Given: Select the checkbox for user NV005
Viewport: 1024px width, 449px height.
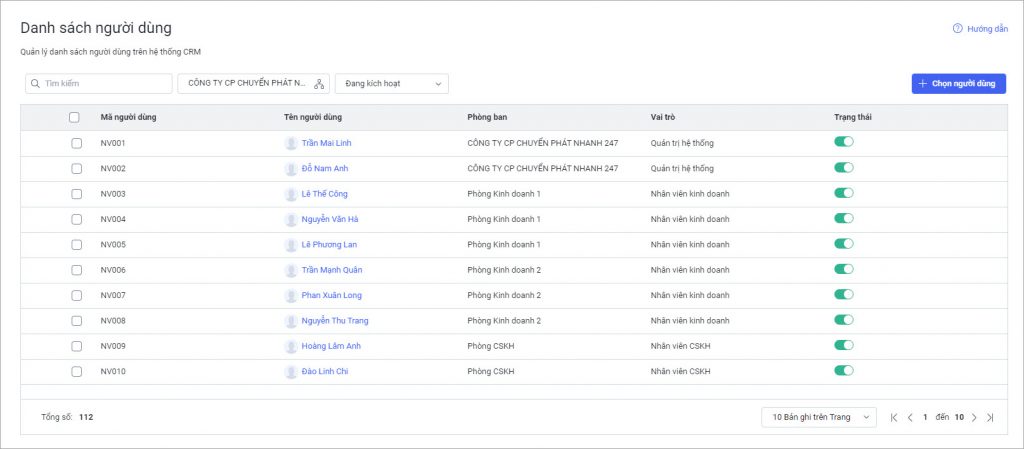Looking at the screenshot, I should pos(76,245).
